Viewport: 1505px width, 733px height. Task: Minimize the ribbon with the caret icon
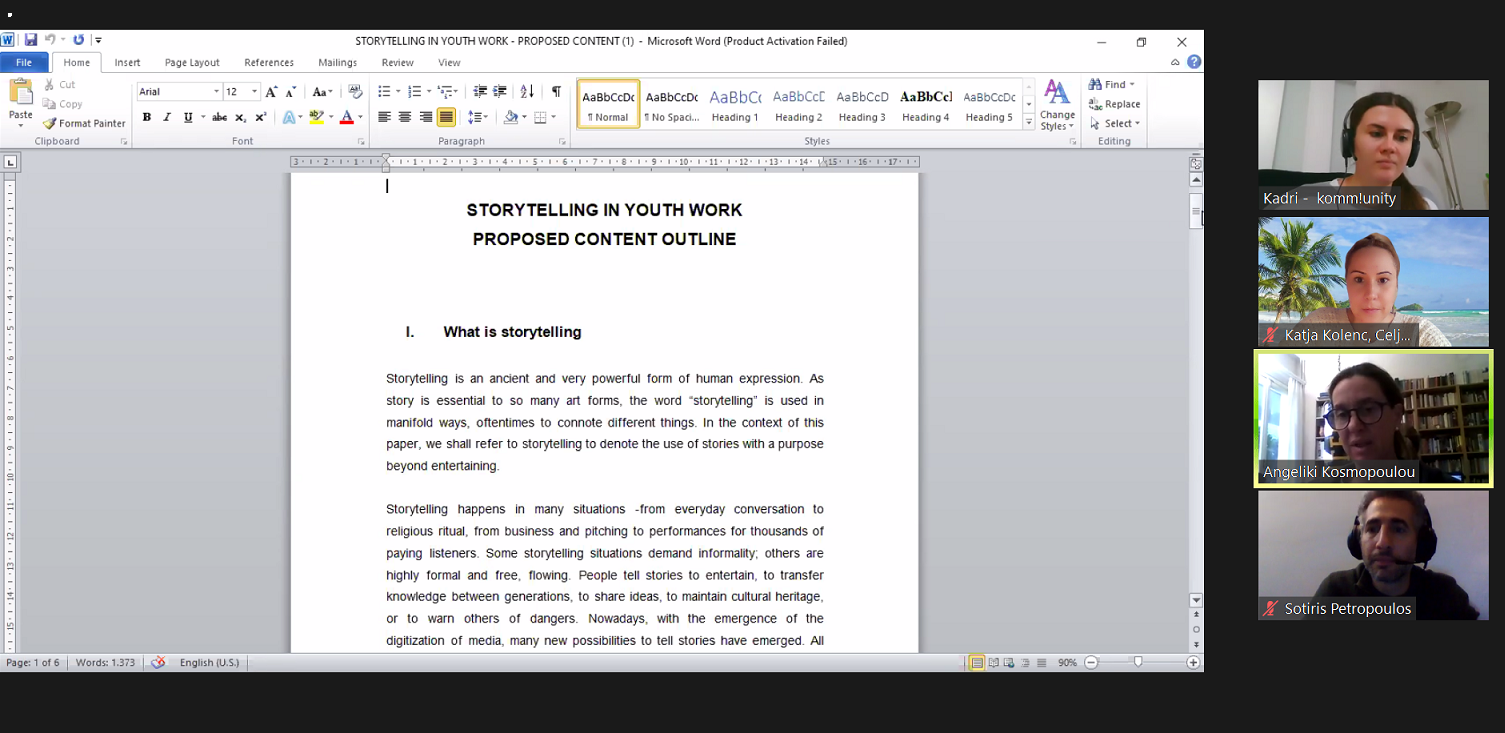[1176, 62]
